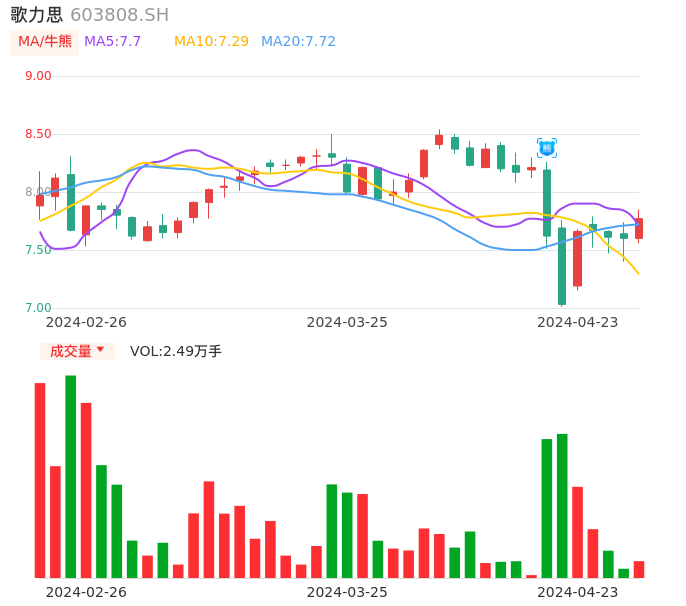Click the 2024-04-23 date label under the volume chart
686x606 pixels.
(x=578, y=592)
